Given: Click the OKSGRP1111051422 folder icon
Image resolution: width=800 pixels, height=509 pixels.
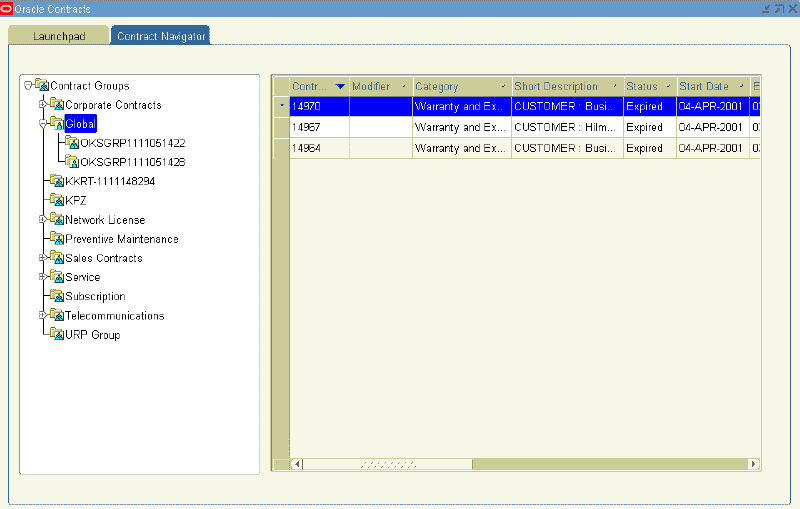Looking at the screenshot, I should coord(72,142).
